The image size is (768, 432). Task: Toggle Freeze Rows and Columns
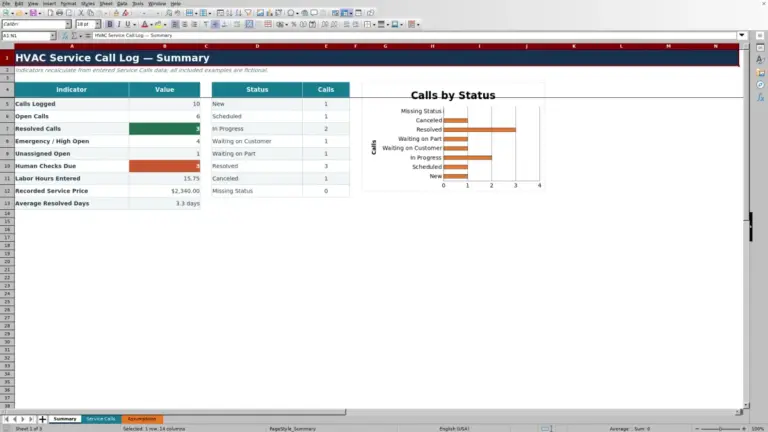pyautogui.click(x=345, y=13)
